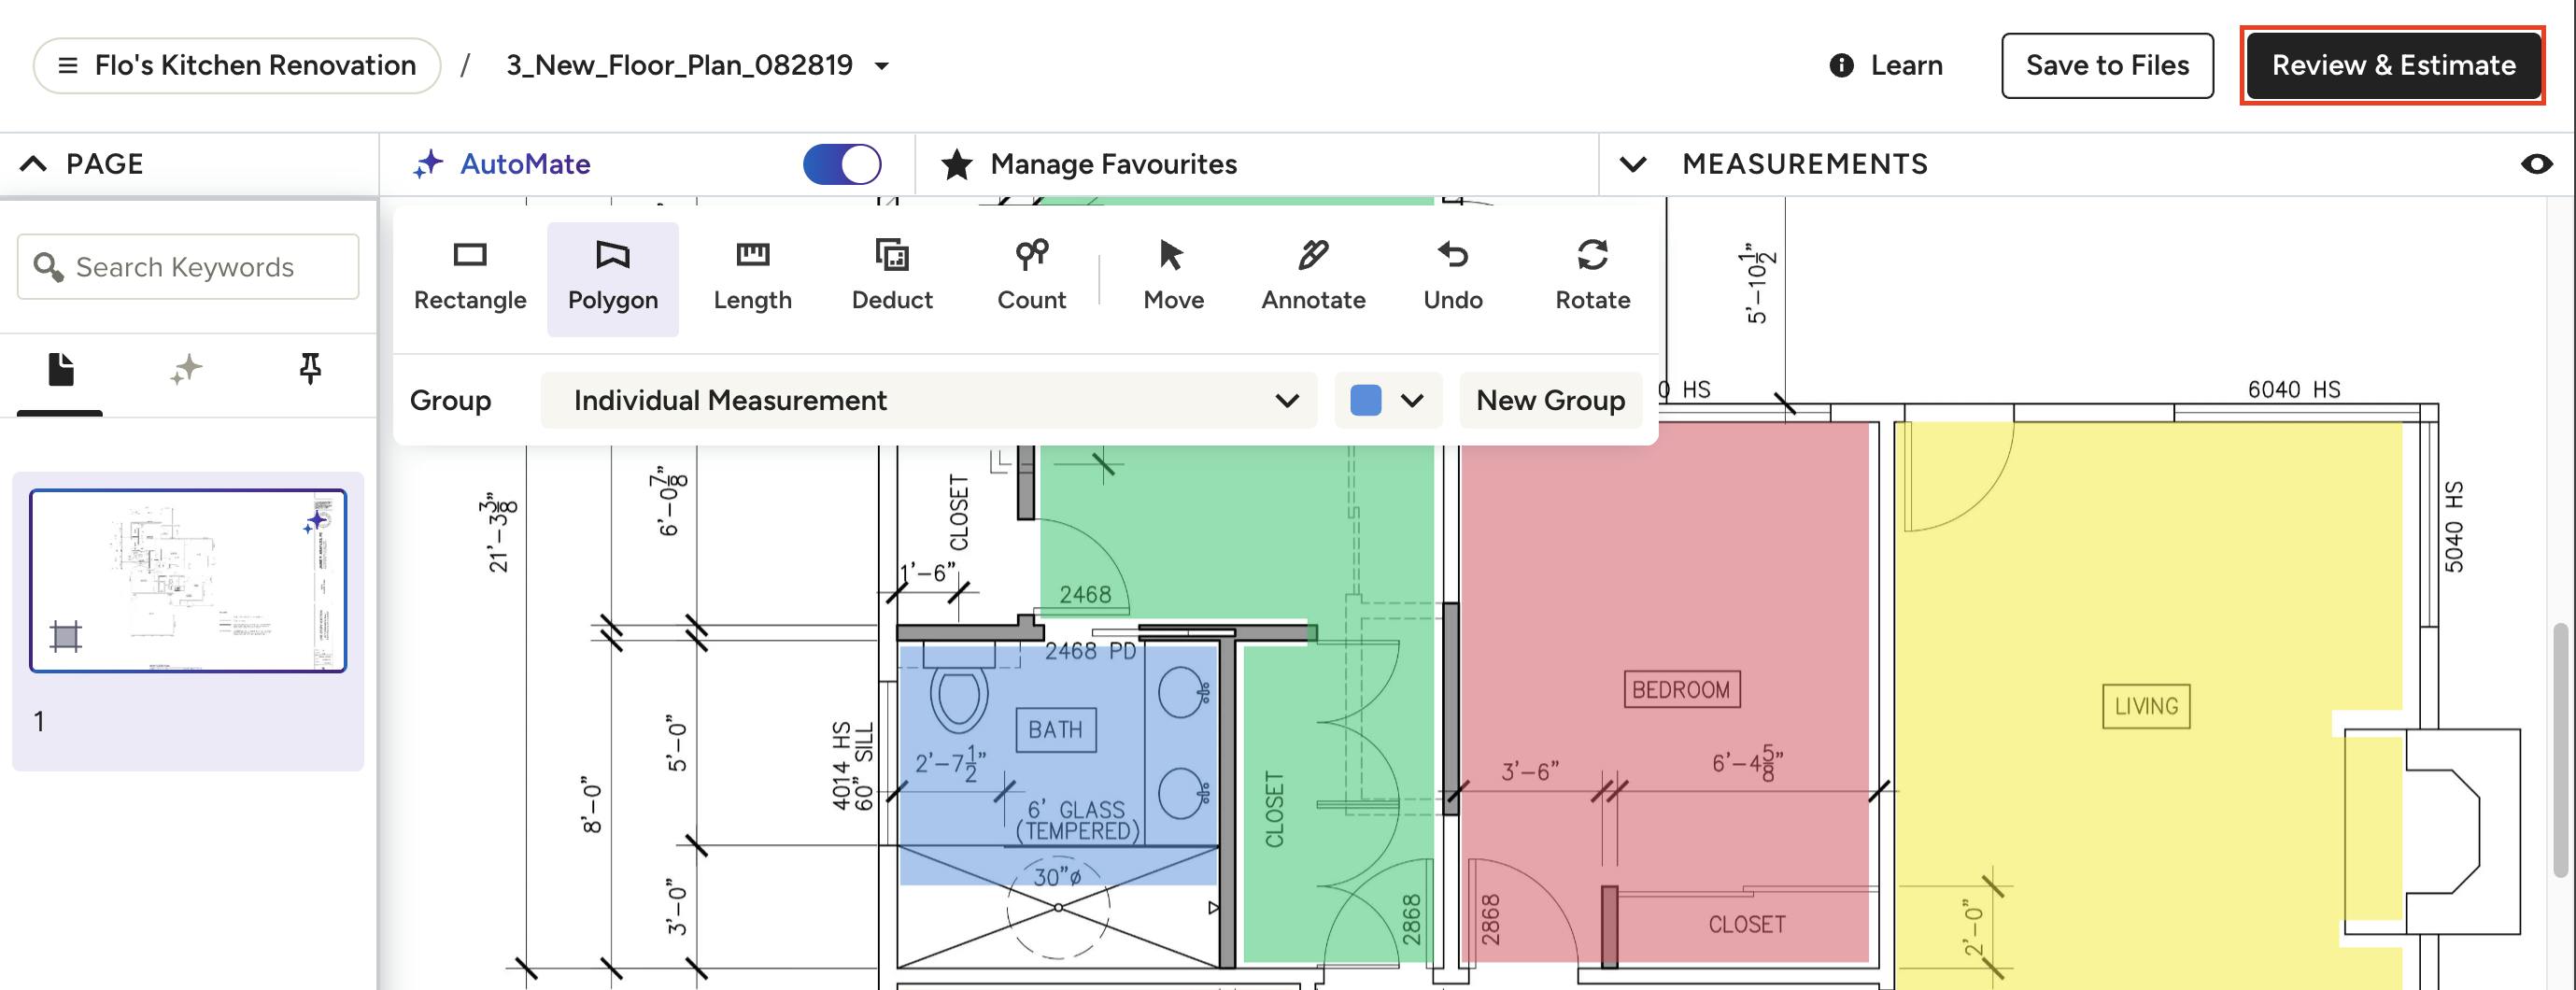This screenshot has height=990, width=2576.
Task: Click the vertical scrollbar on the right
Action: 2560,750
